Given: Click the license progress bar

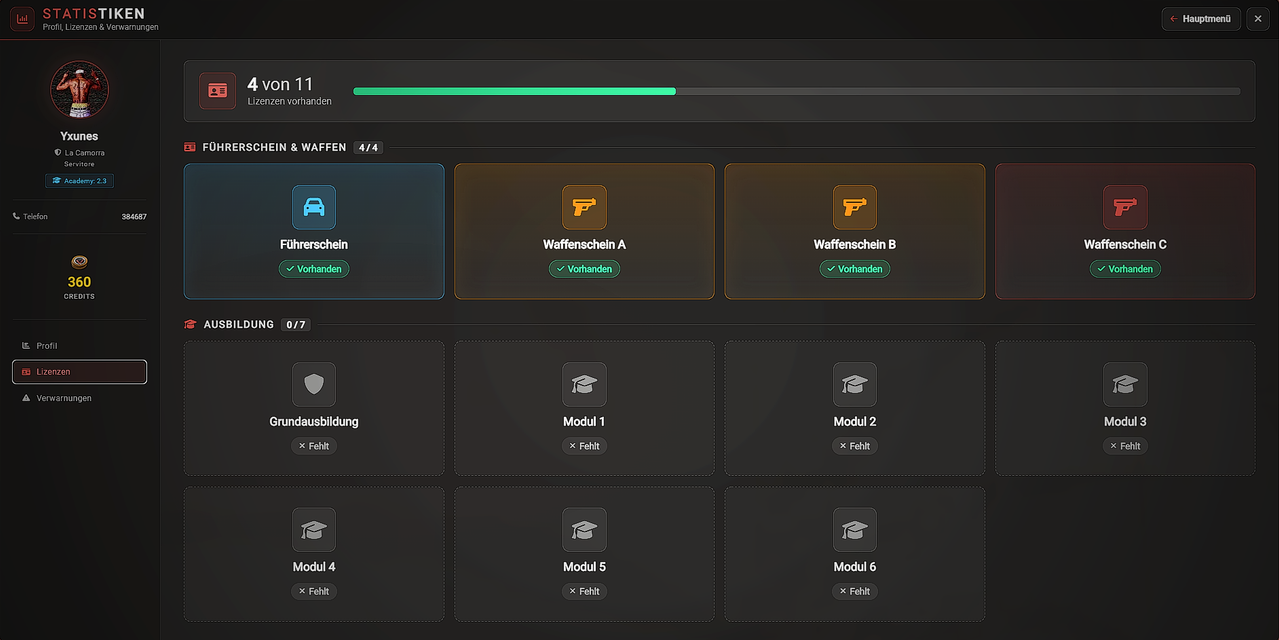Looking at the screenshot, I should click(796, 91).
